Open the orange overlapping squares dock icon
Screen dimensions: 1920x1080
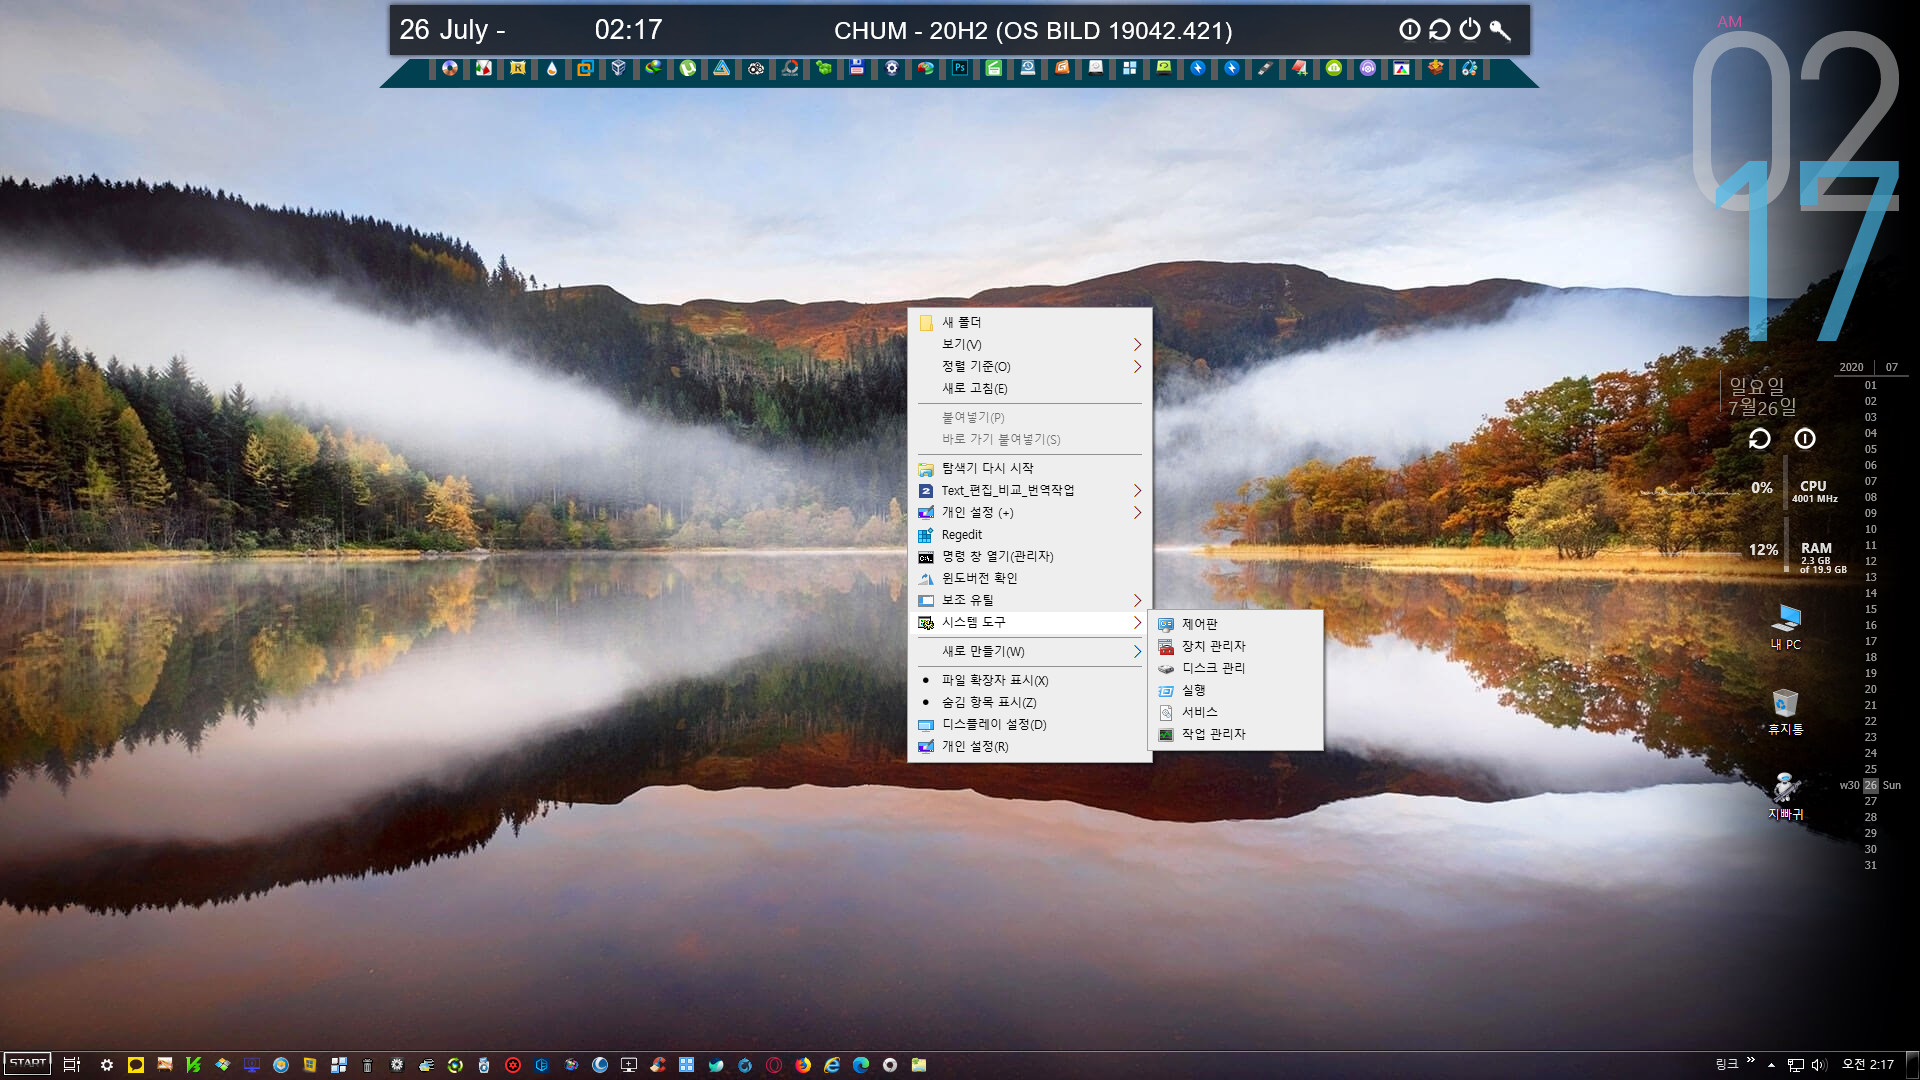pyautogui.click(x=585, y=69)
